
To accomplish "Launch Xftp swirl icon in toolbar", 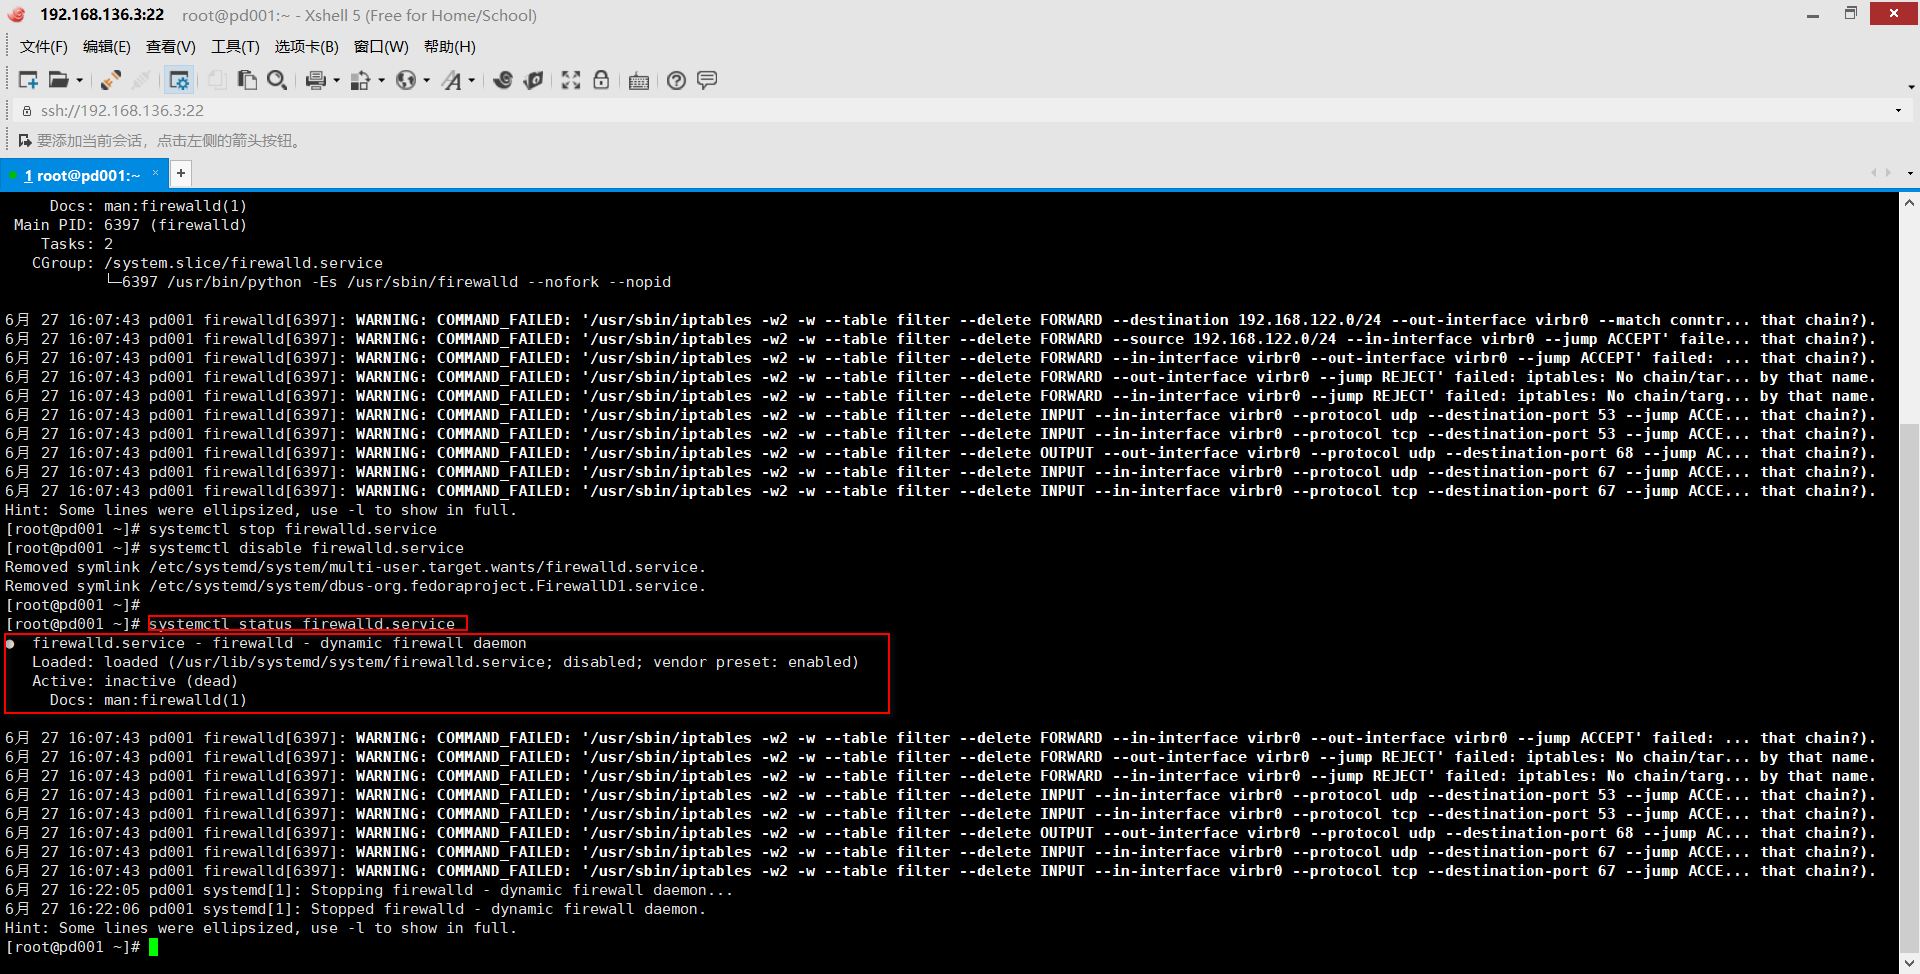I will tap(503, 80).
